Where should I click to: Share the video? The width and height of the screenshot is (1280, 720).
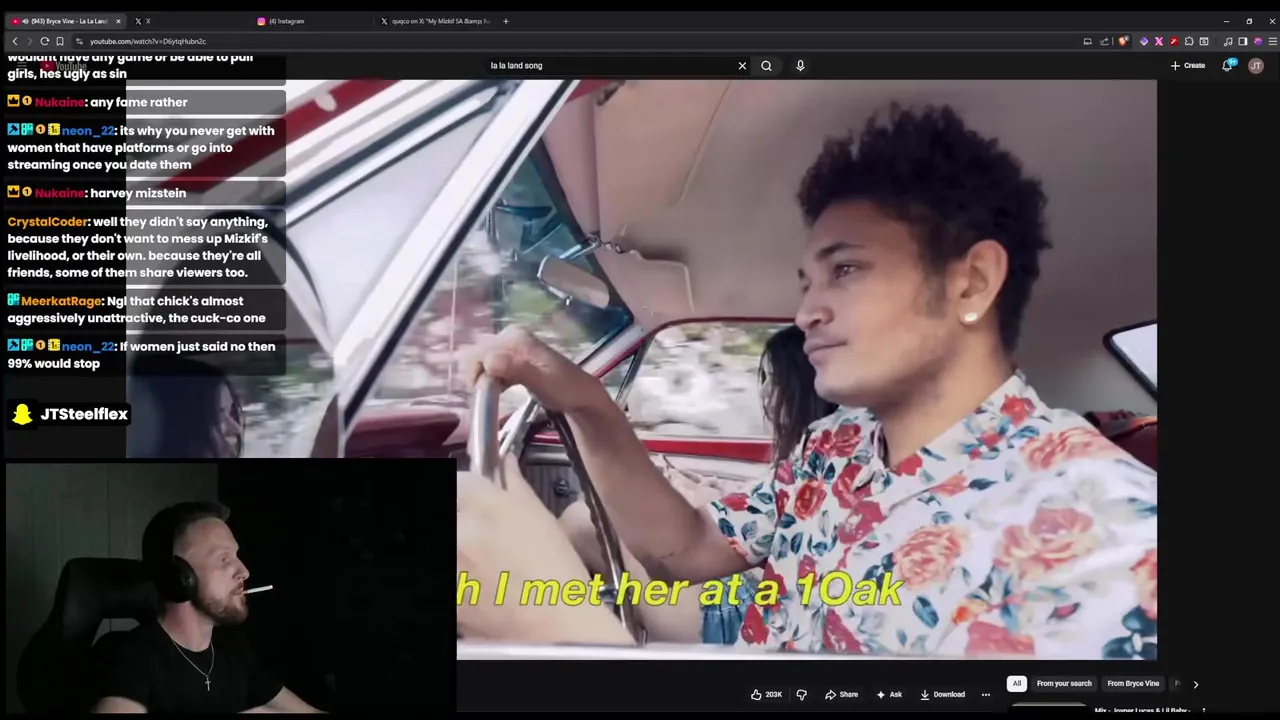pos(842,694)
